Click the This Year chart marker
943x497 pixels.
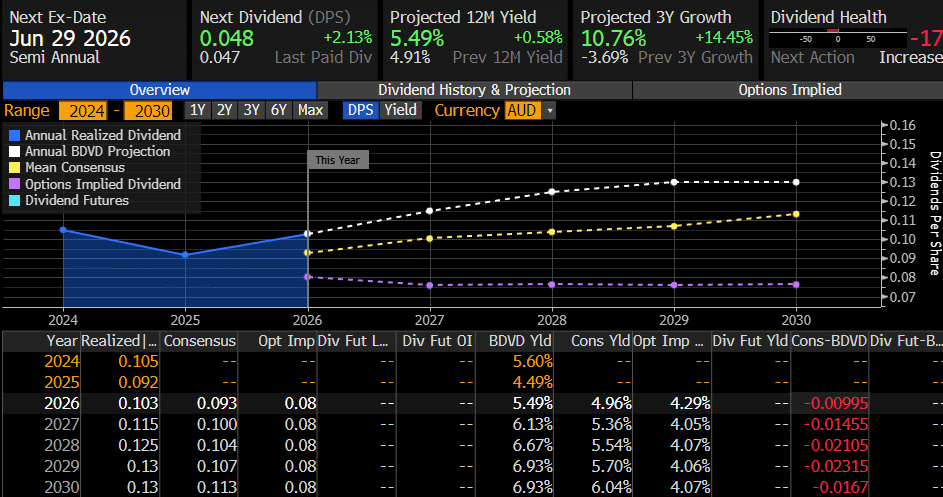338,159
